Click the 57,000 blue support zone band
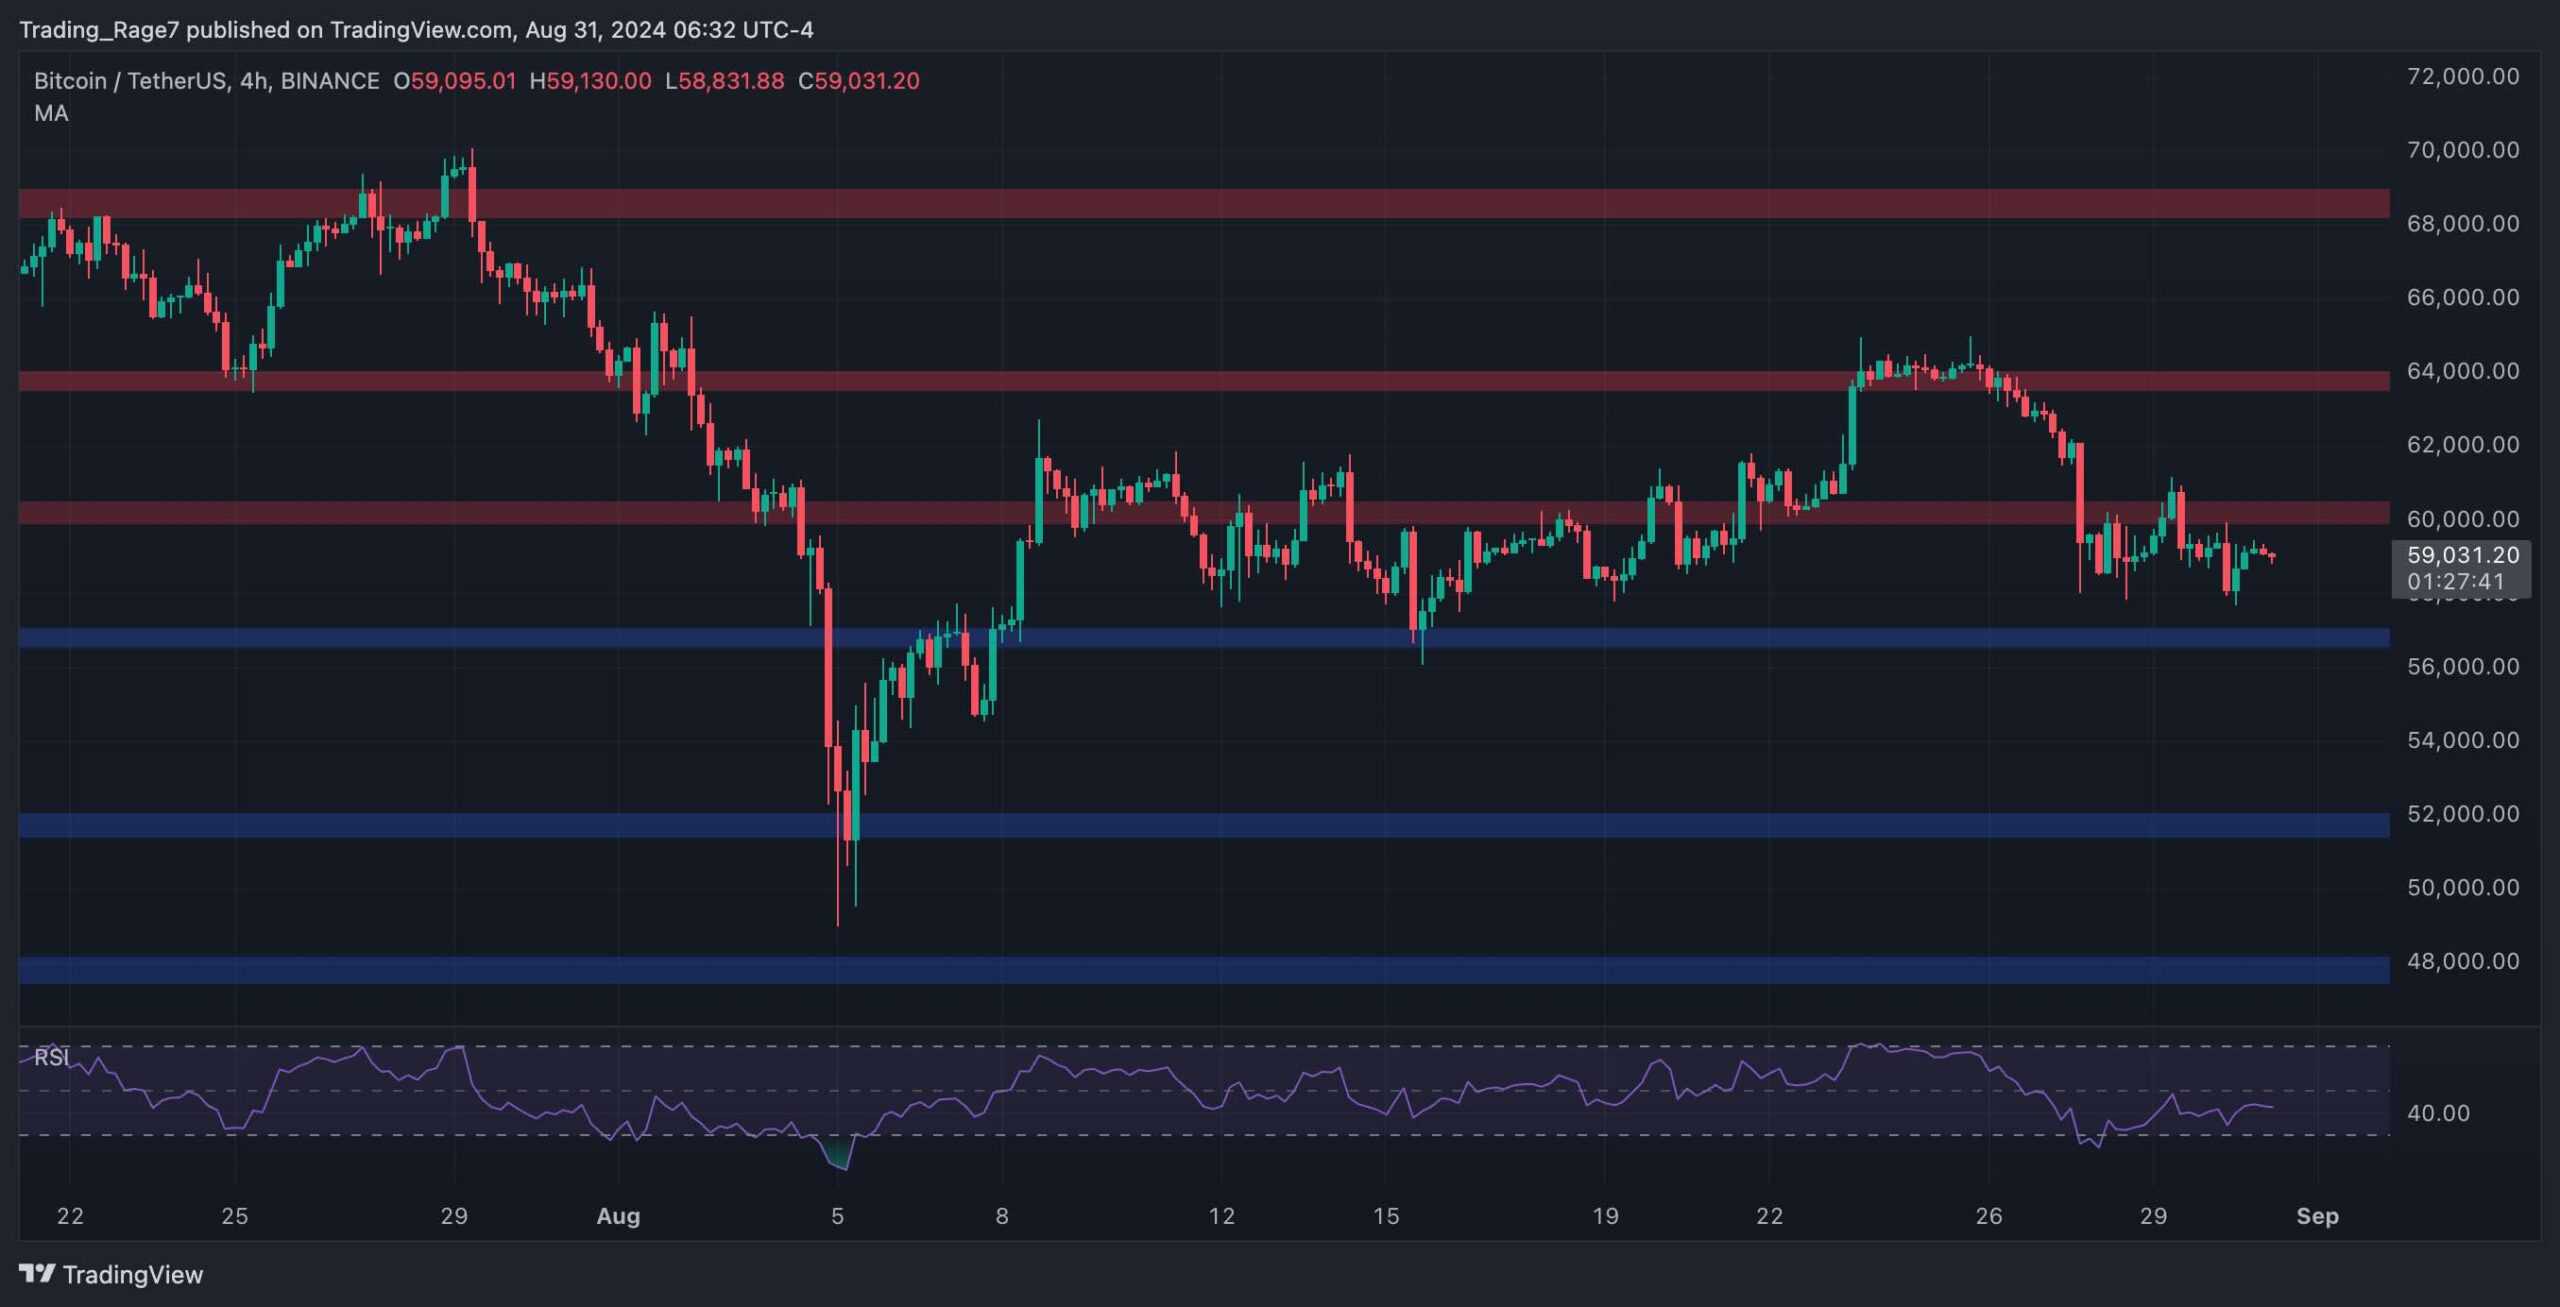This screenshot has height=1307, width=2560. coord(1600,637)
